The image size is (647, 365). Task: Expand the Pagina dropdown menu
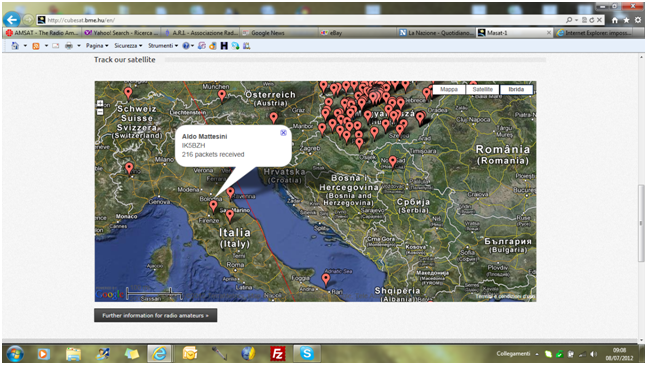97,46
